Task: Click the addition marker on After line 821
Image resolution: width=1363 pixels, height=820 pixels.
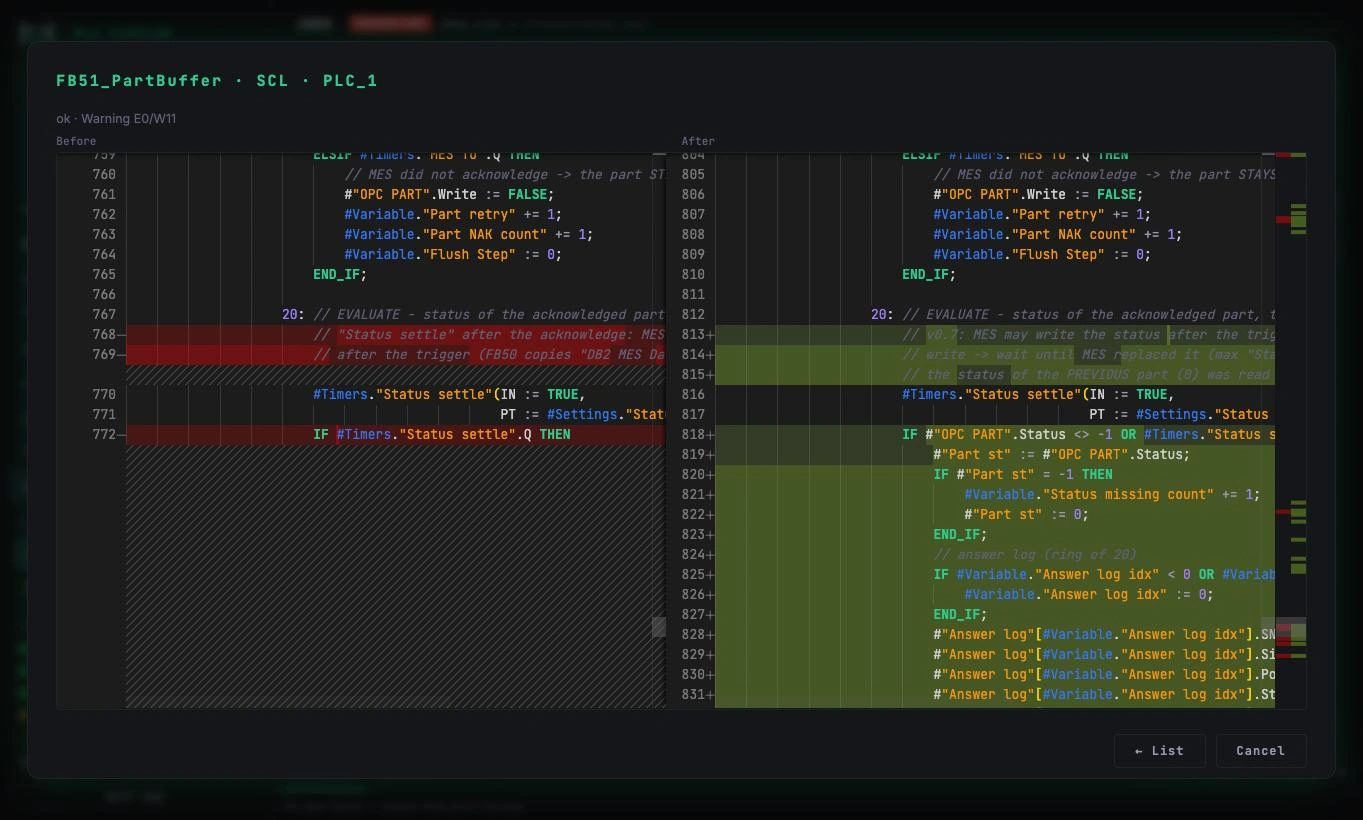Action: [710, 495]
